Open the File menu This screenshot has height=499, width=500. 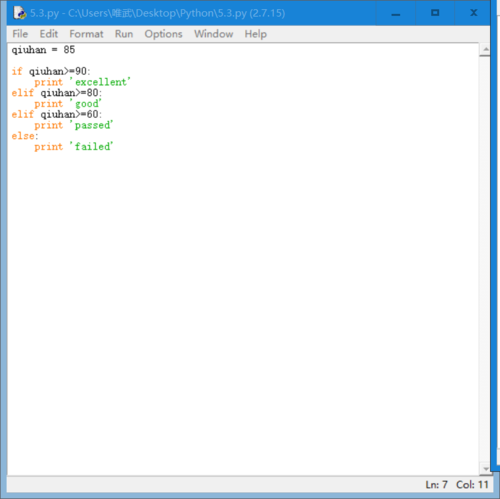click(20, 34)
